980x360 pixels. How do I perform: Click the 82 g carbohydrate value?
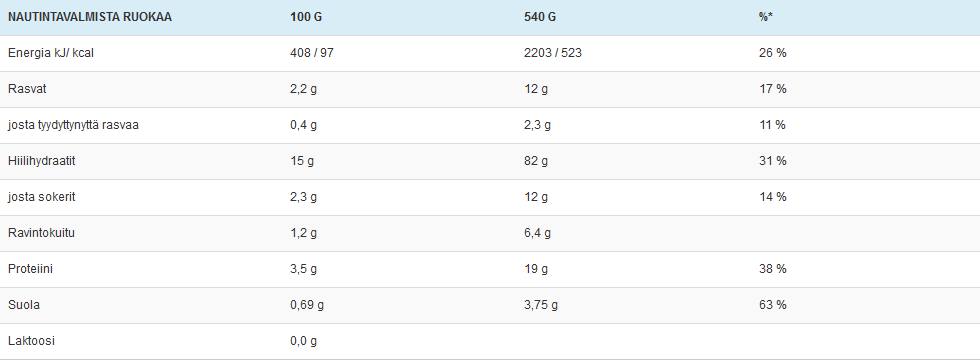point(536,161)
